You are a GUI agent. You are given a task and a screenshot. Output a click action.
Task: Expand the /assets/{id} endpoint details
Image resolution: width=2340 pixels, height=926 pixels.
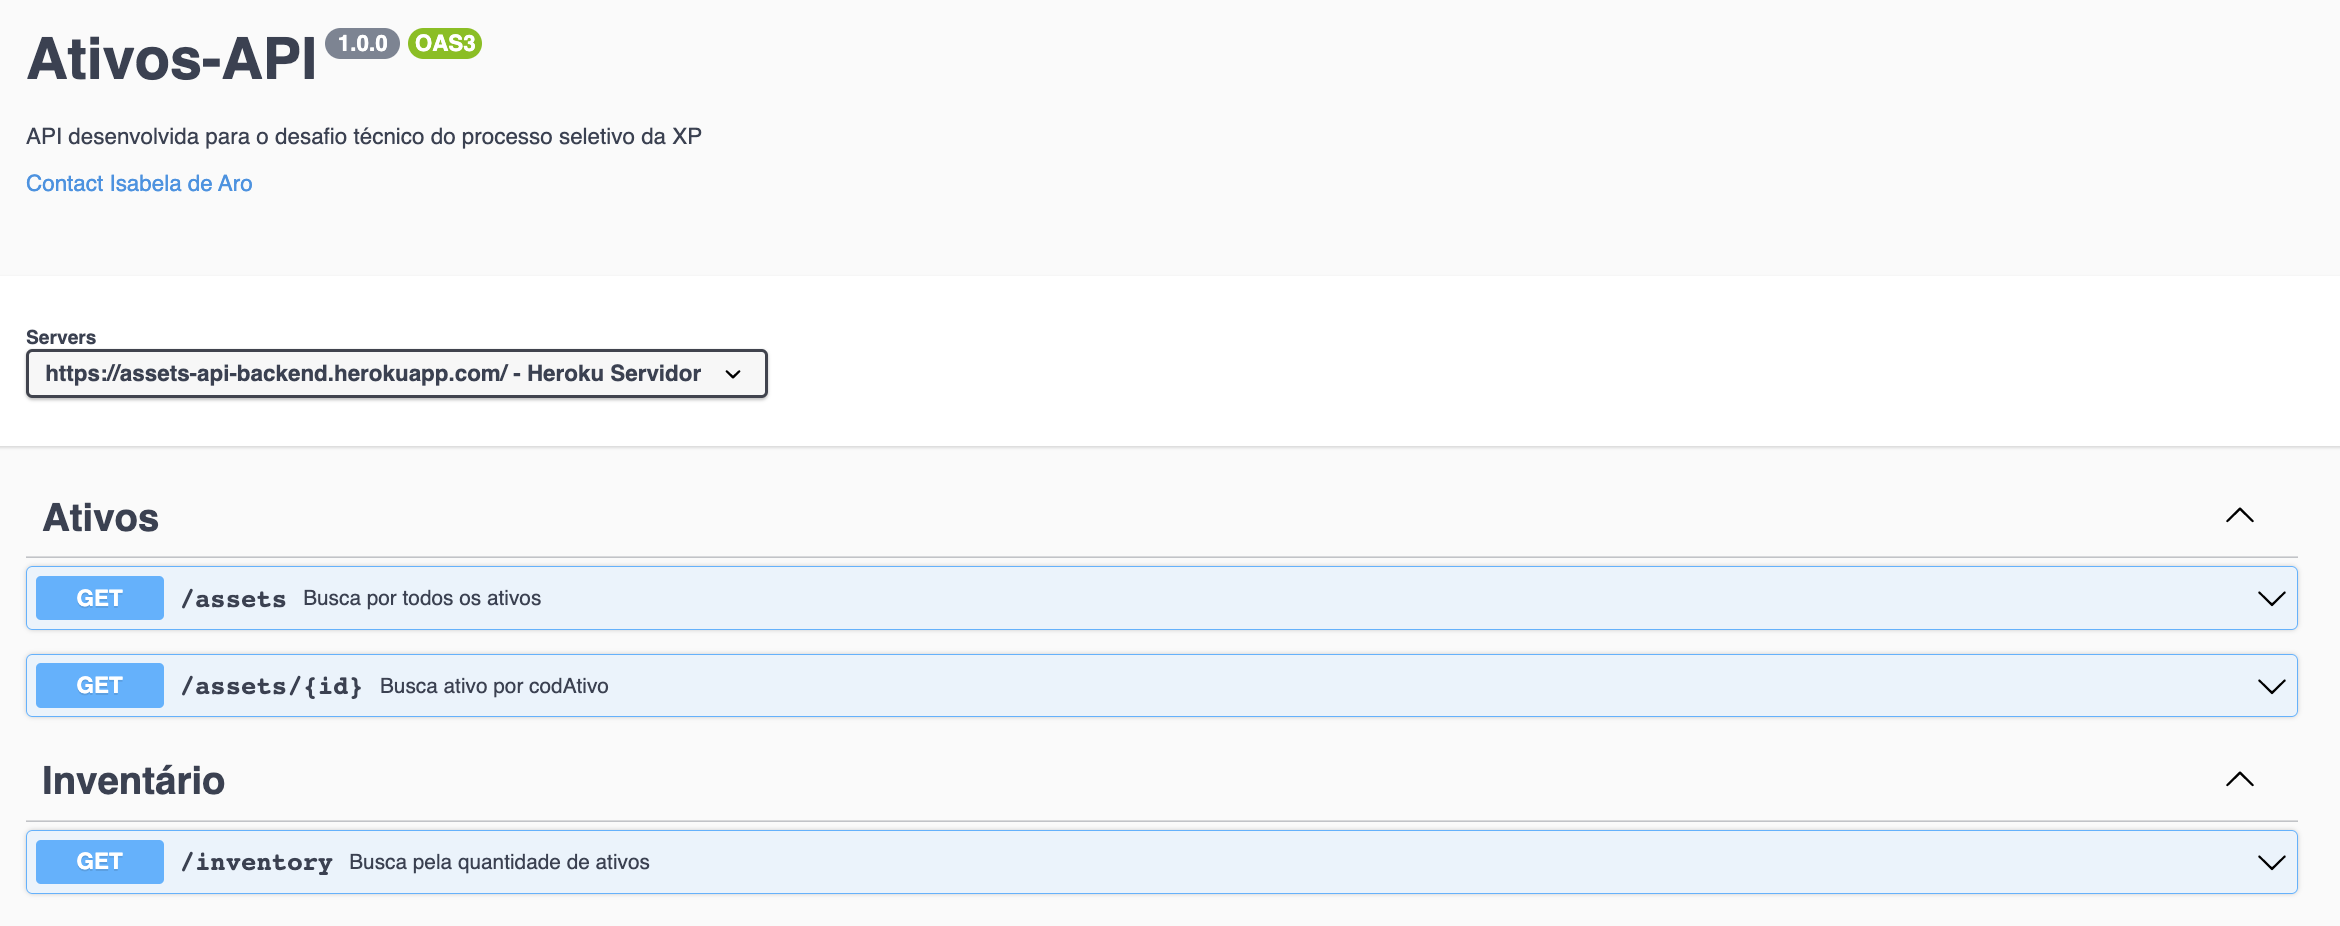pos(2272,685)
